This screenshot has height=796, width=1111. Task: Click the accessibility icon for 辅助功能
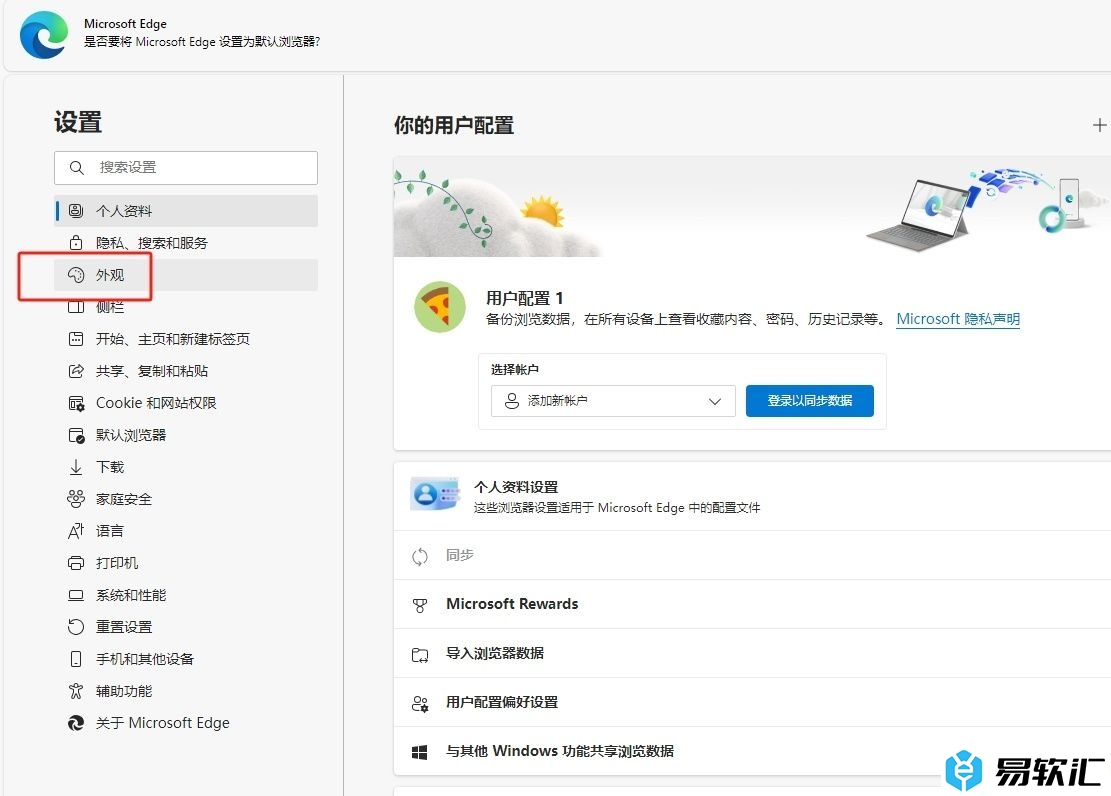tap(76, 691)
